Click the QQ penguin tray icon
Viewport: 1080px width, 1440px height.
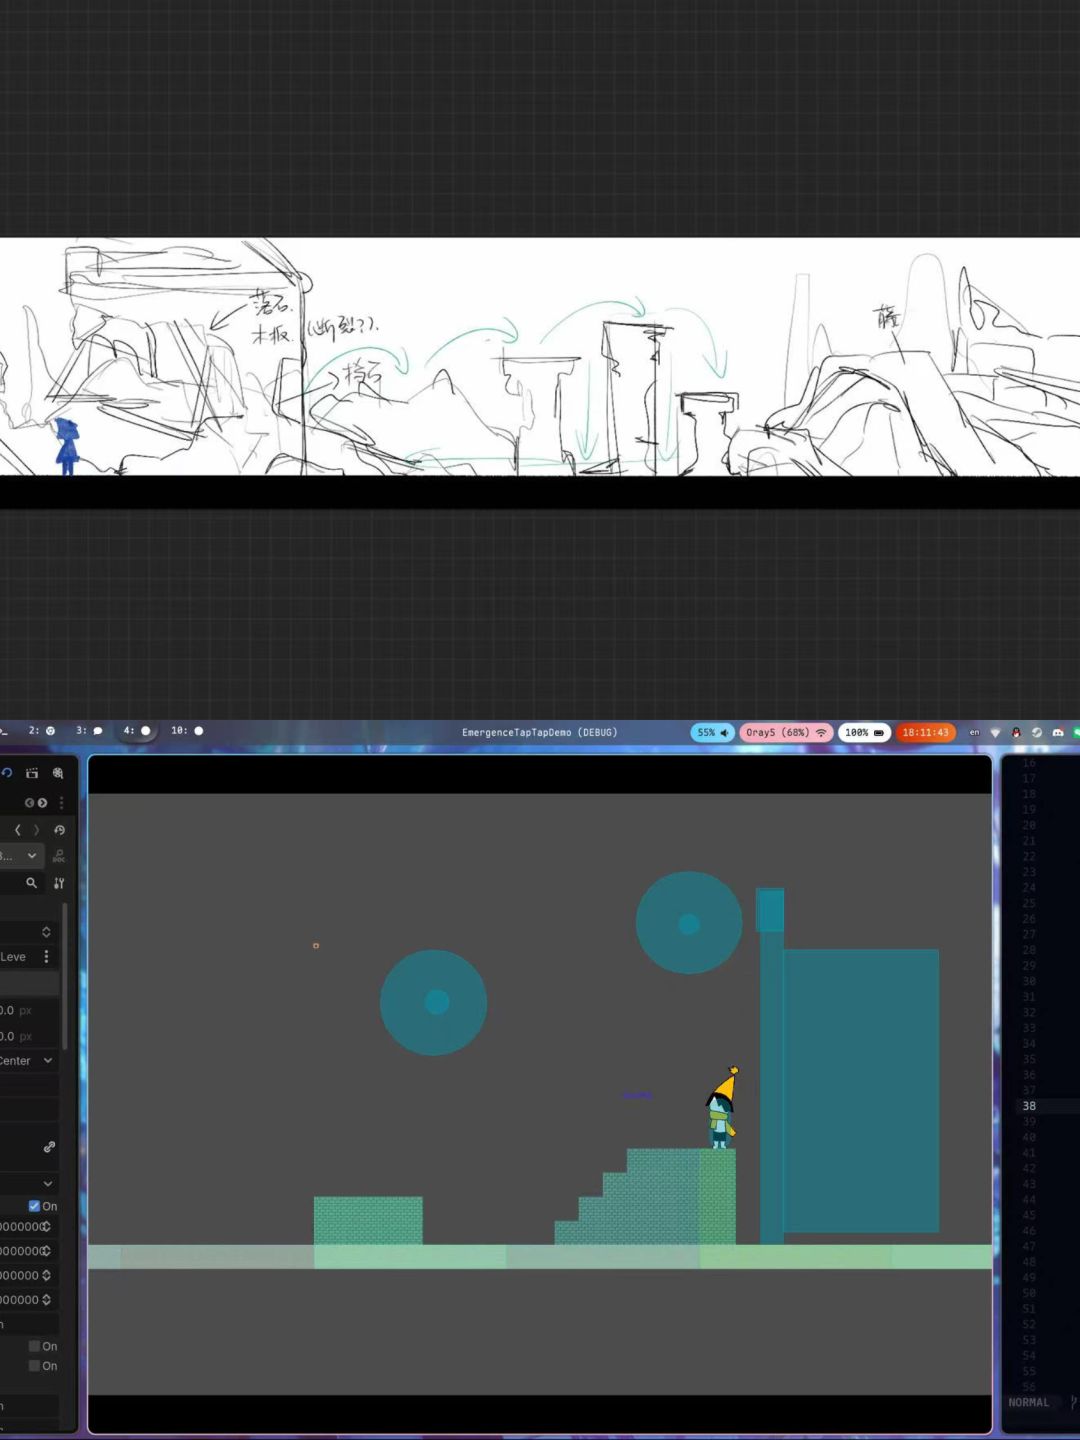1016,732
